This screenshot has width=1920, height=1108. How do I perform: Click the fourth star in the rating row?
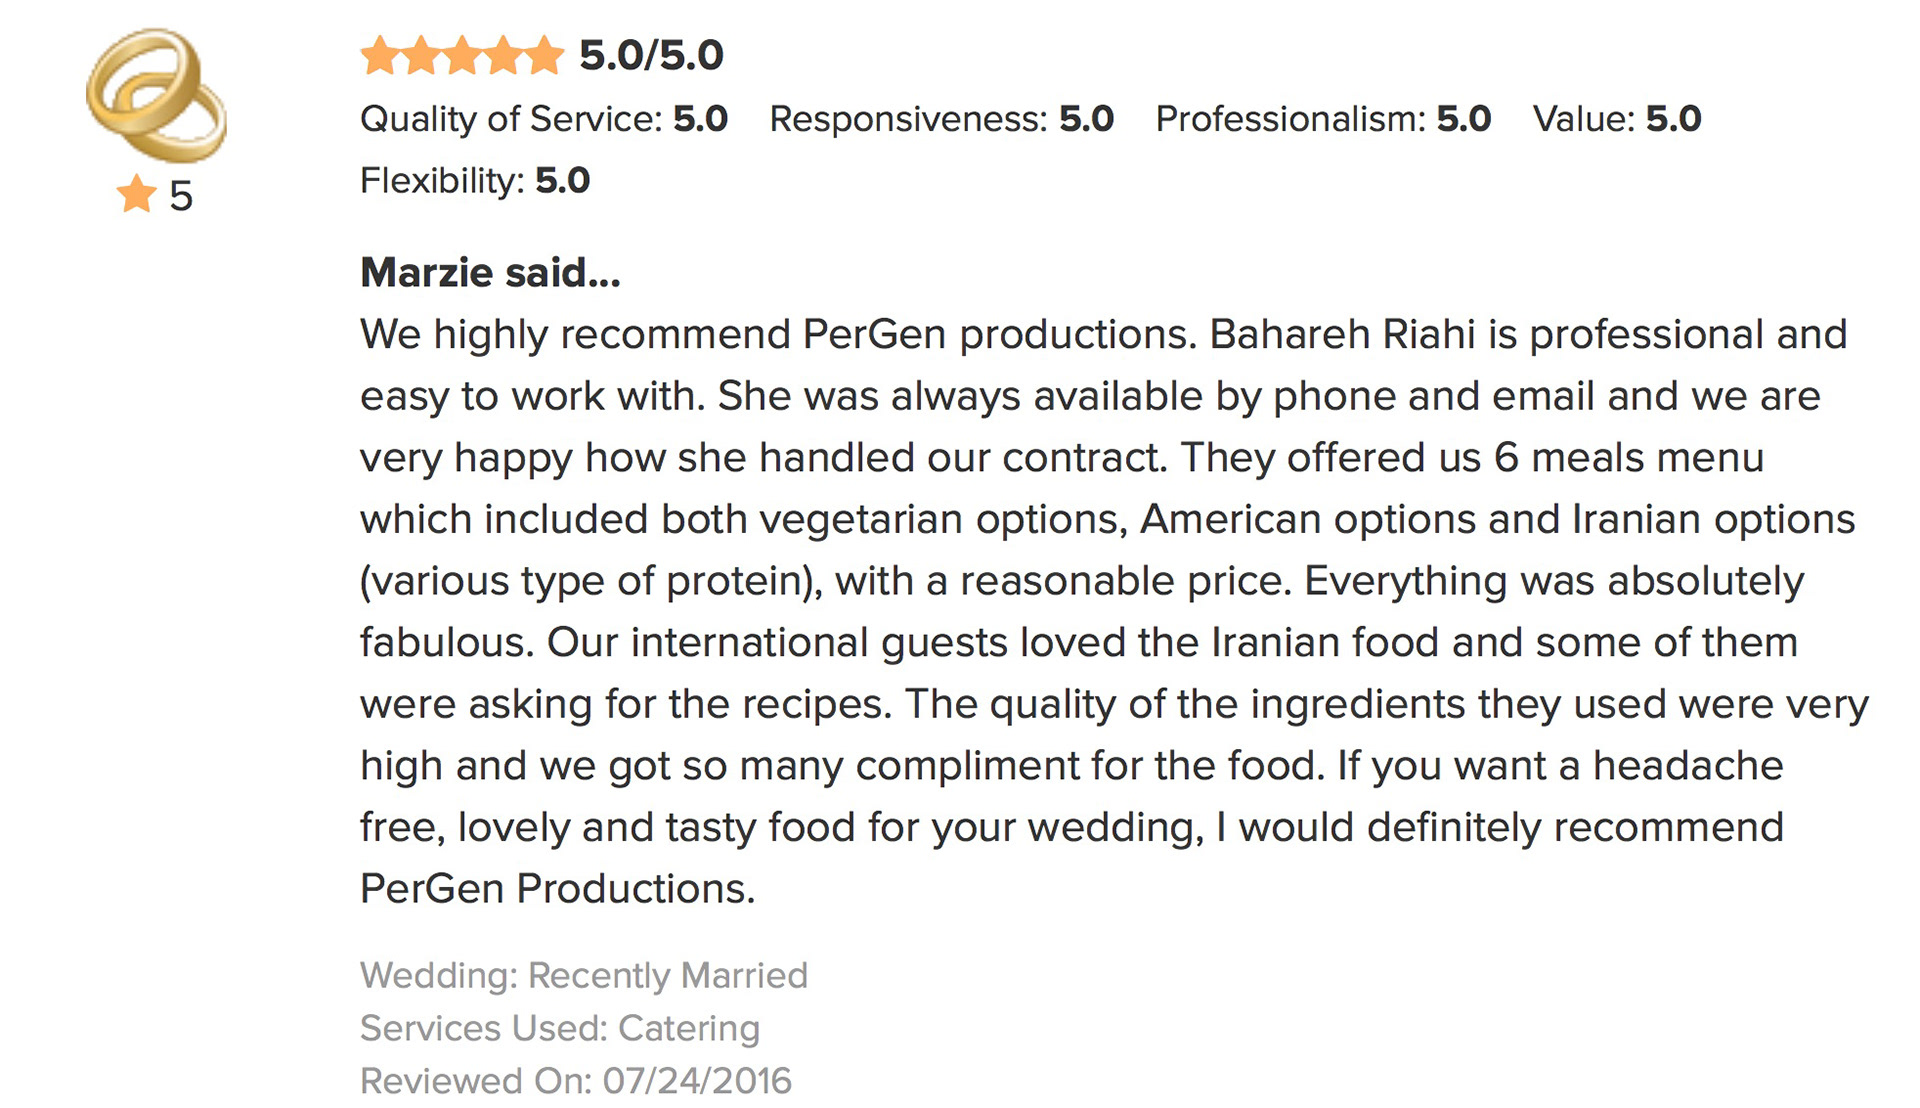[x=504, y=56]
